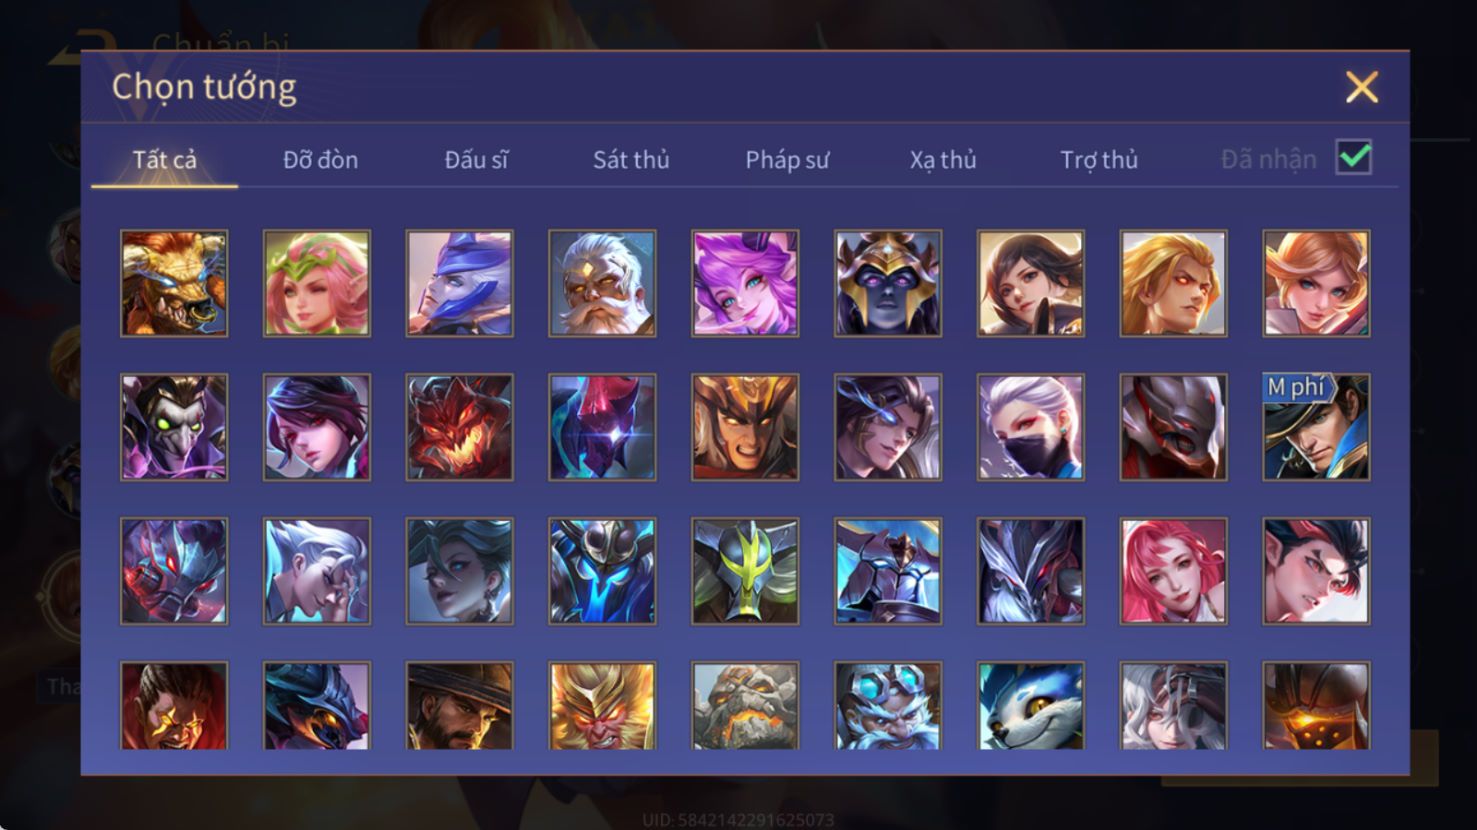Select the rock golem hero portrait
The width and height of the screenshot is (1477, 830).
pyautogui.click(x=745, y=705)
